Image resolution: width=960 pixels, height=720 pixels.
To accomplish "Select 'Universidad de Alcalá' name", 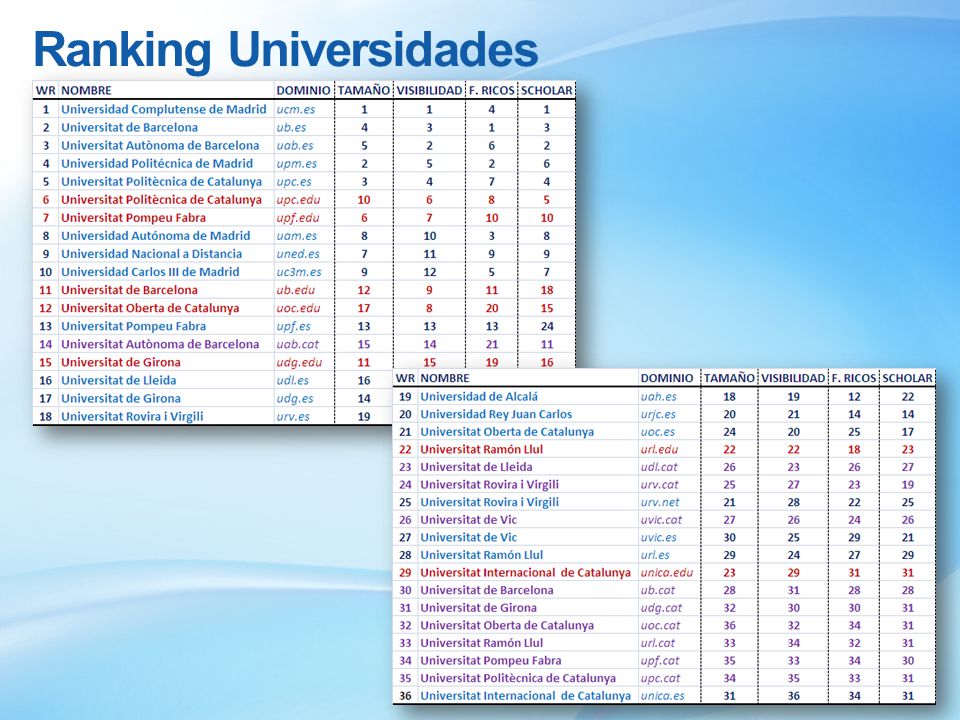I will (479, 397).
